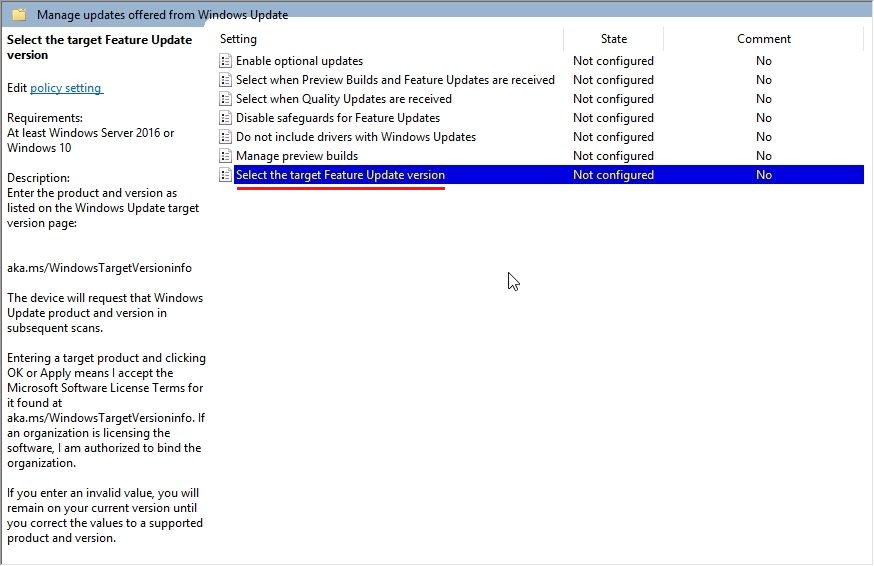Image resolution: width=874 pixels, height=566 pixels.
Task: Sort by the Setting column header
Action: pos(238,39)
